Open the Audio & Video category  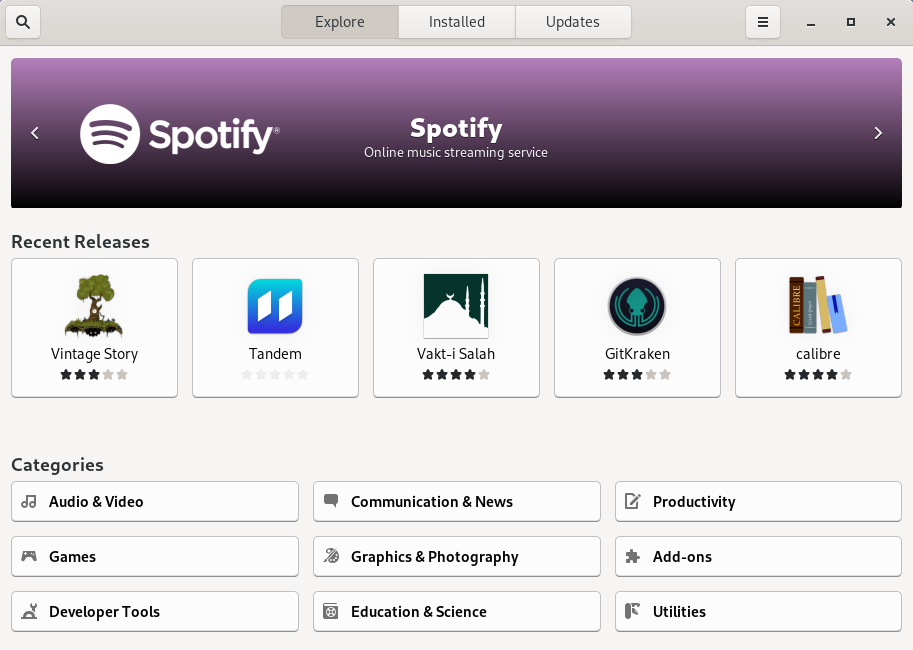155,502
